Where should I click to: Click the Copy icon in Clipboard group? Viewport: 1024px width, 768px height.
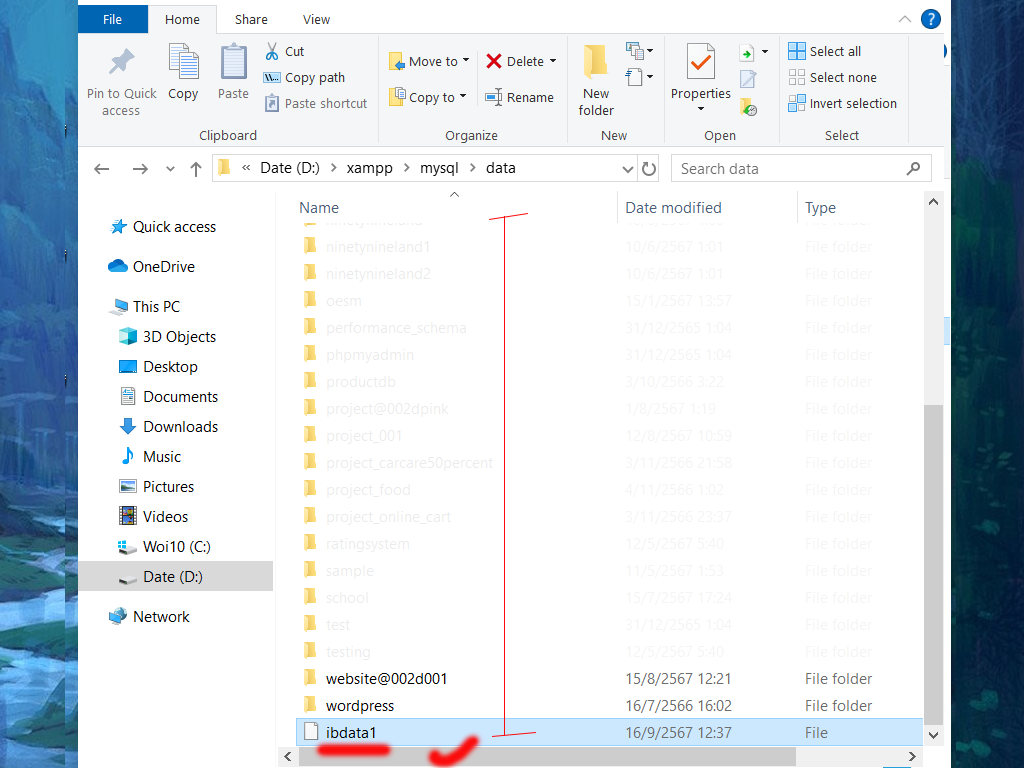183,62
